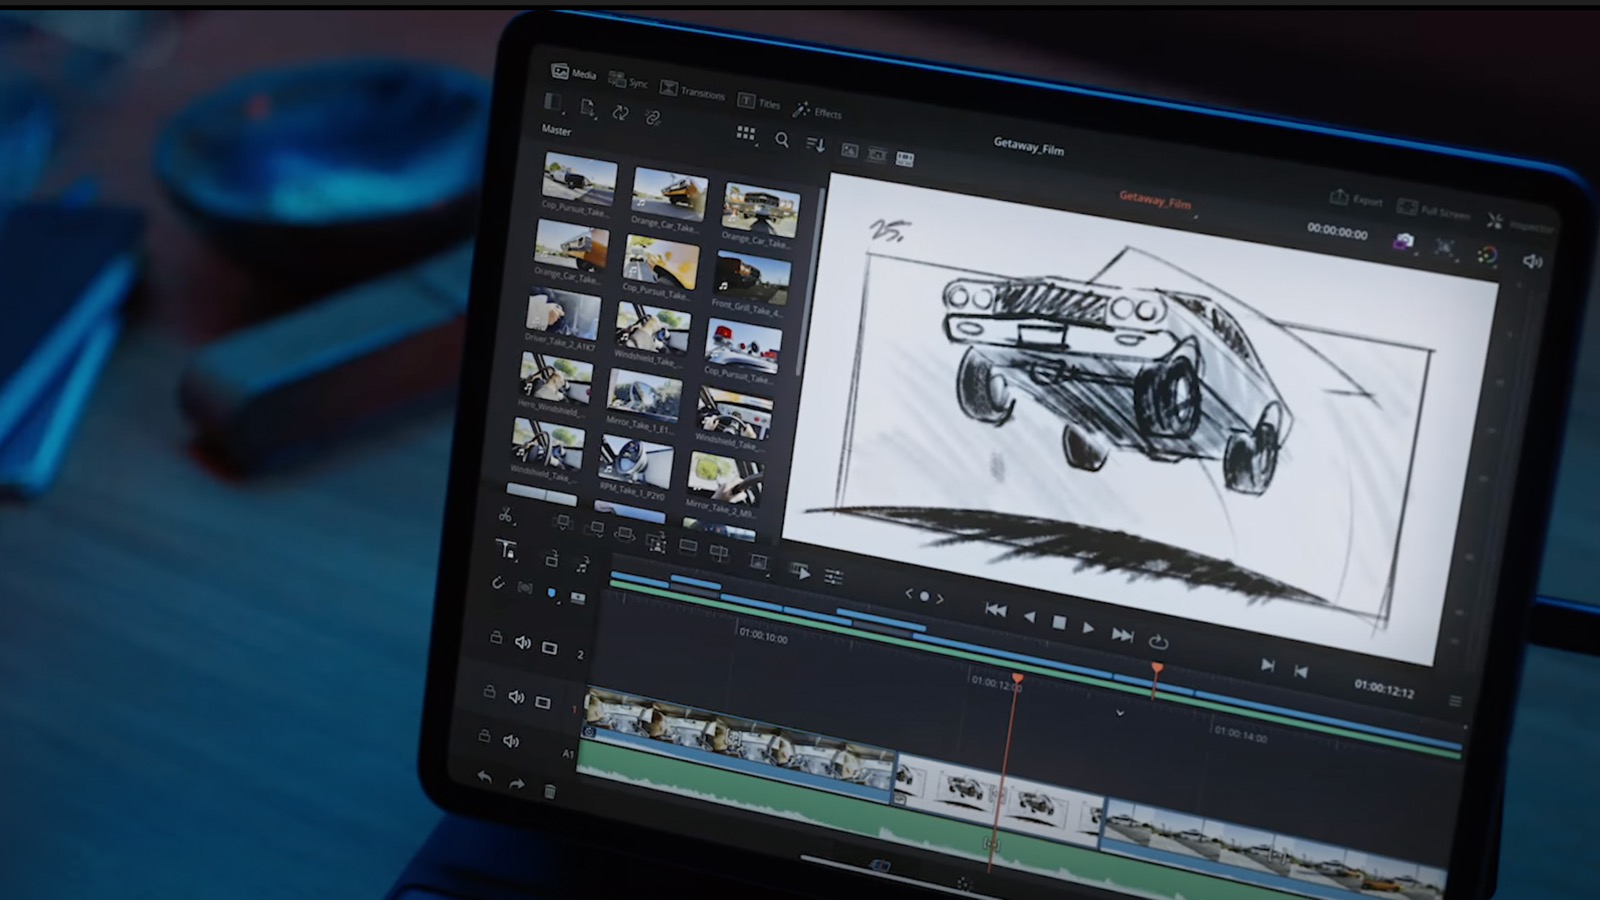Click the Full Screen button
The height and width of the screenshot is (900, 1600).
tap(1434, 210)
